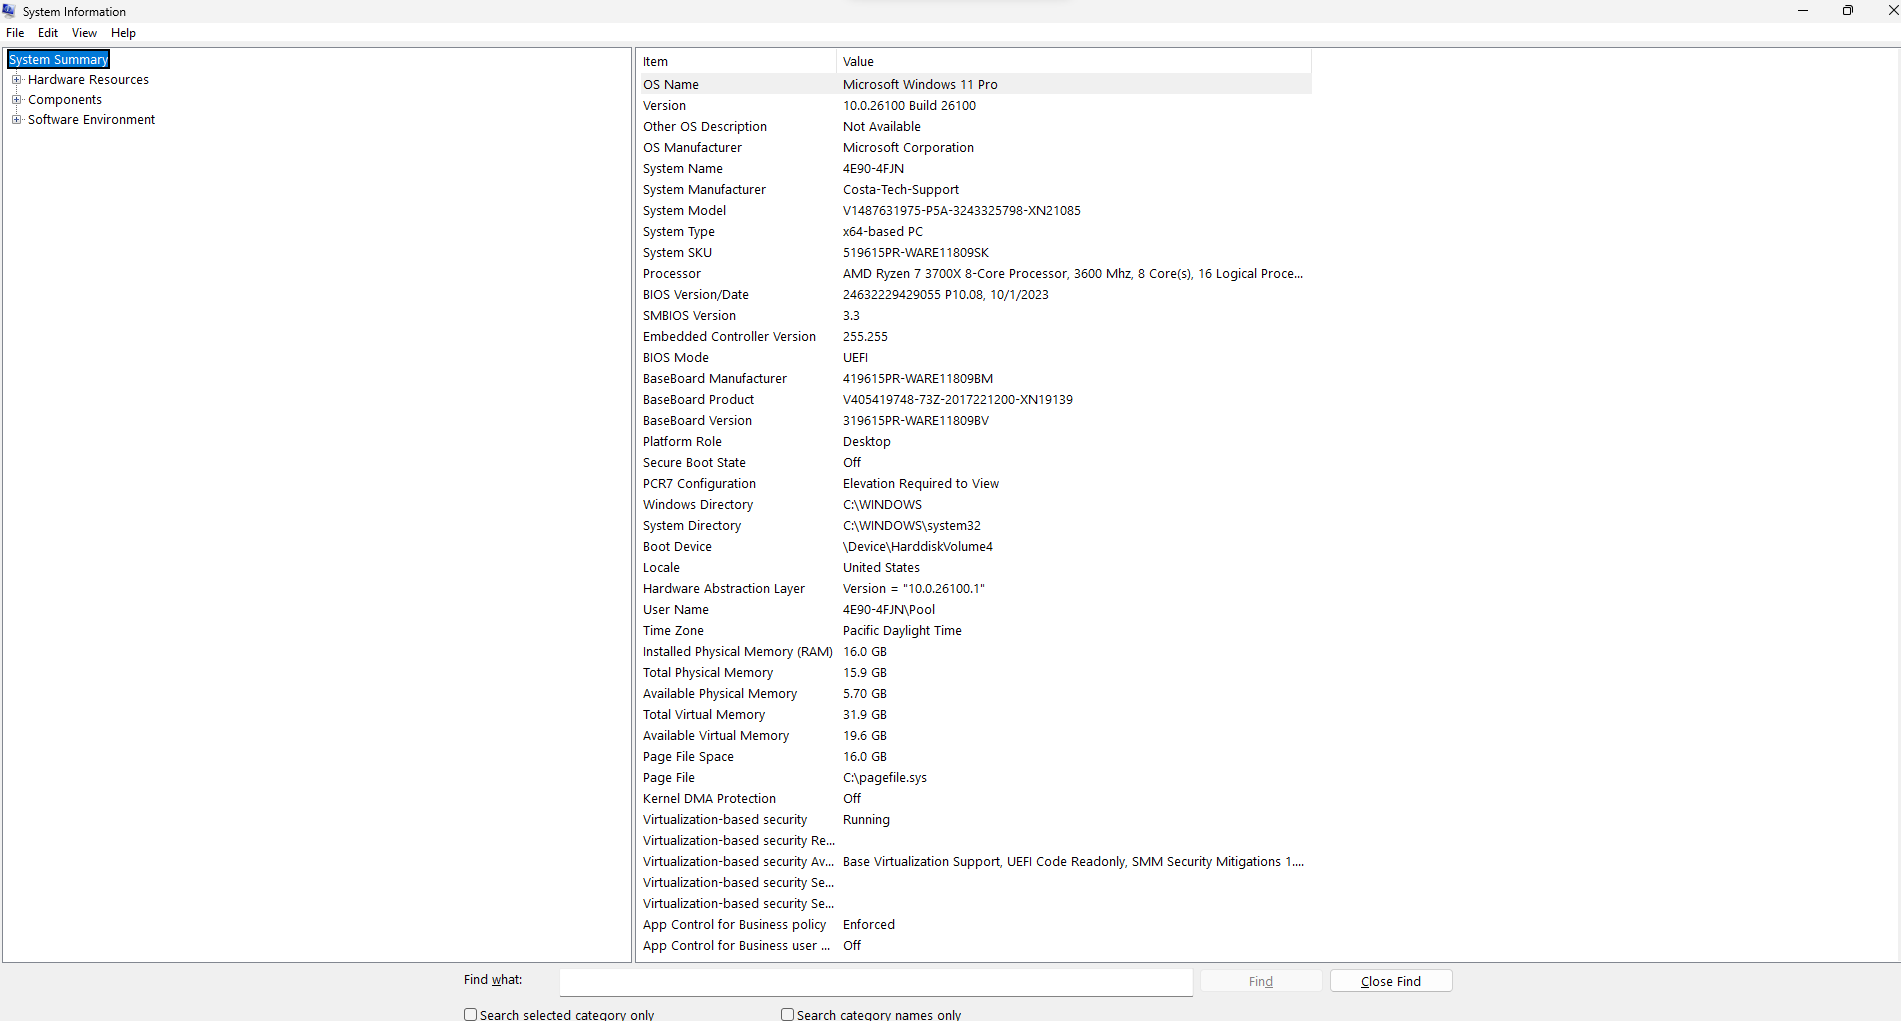Select the Version row item
The width and height of the screenshot is (1901, 1021).
tap(974, 106)
